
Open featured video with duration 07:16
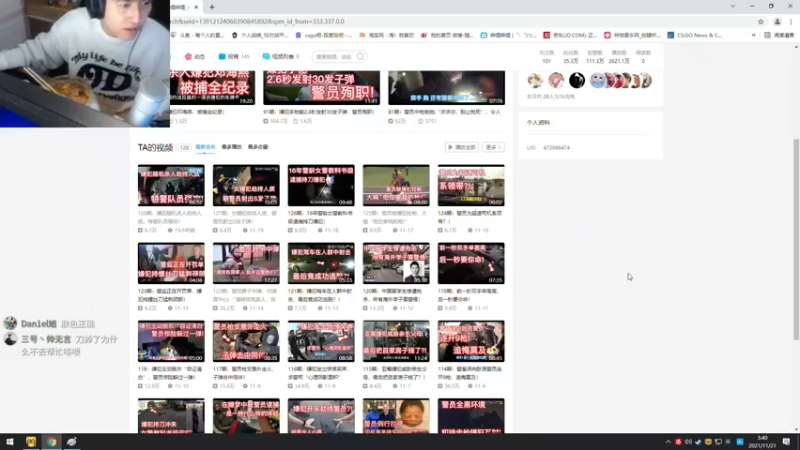pyautogui.click(x=446, y=88)
